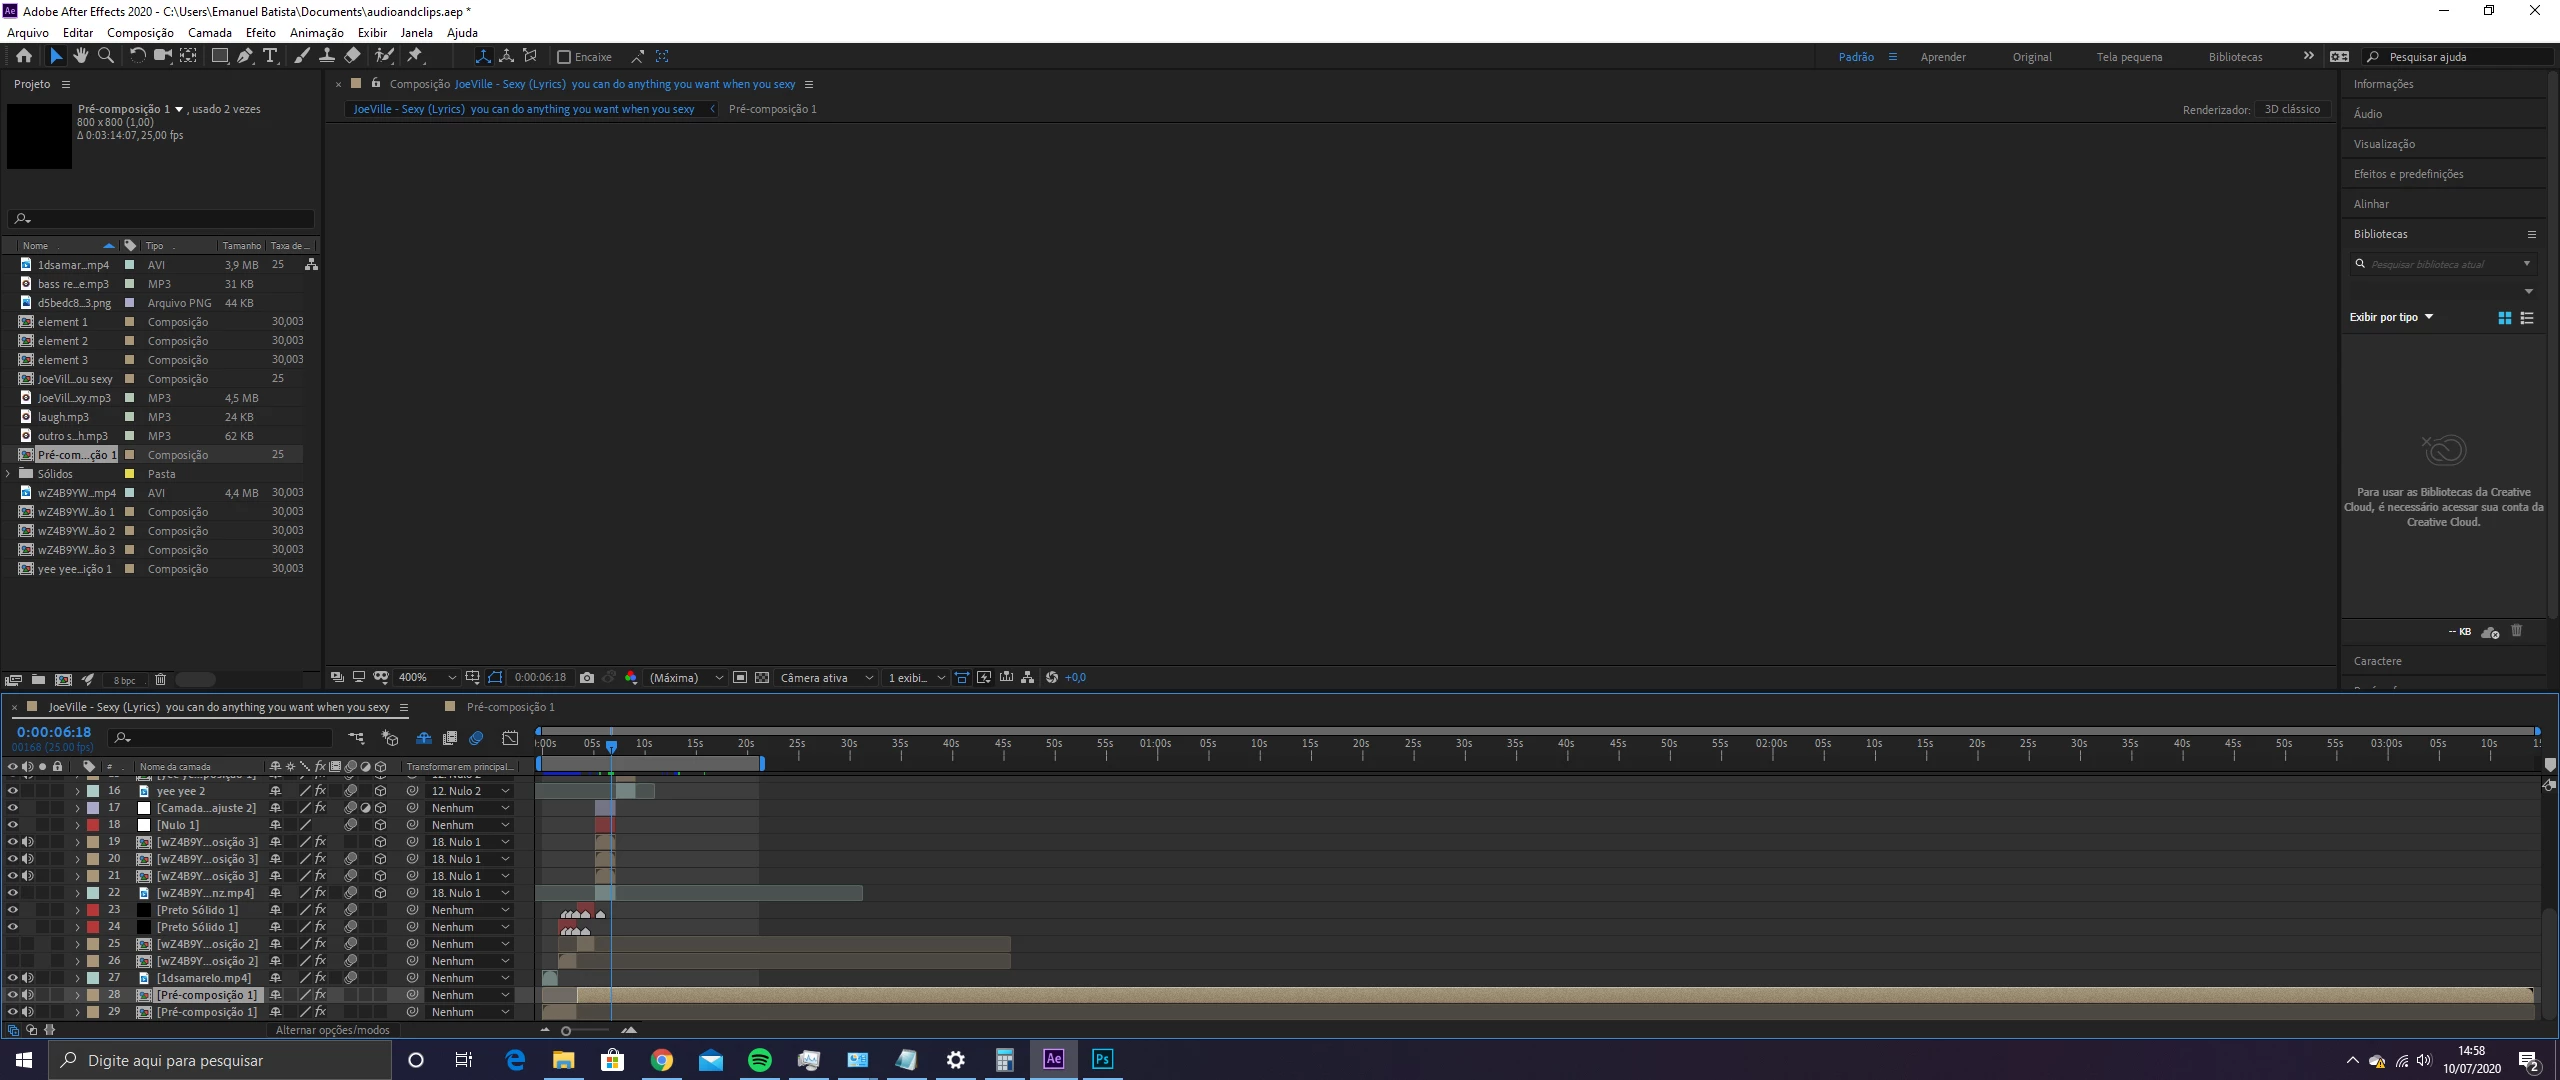Click the timeline zoom slider handle
This screenshot has width=2560, height=1080.
coord(566,1030)
